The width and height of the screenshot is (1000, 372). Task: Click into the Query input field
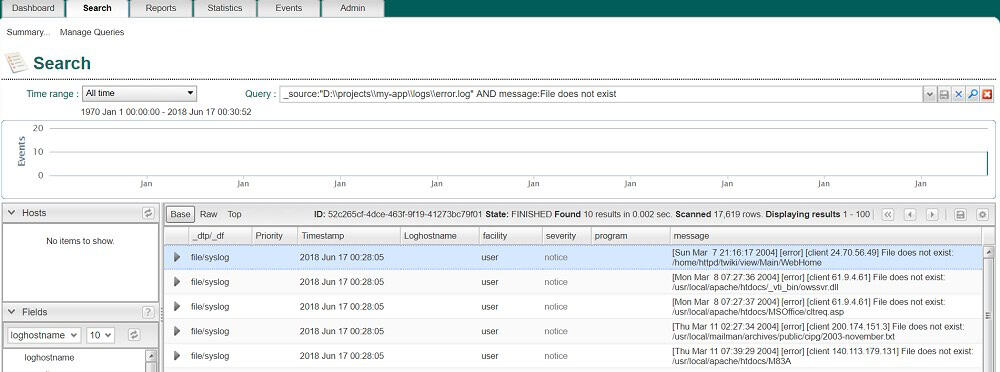[x=601, y=94]
